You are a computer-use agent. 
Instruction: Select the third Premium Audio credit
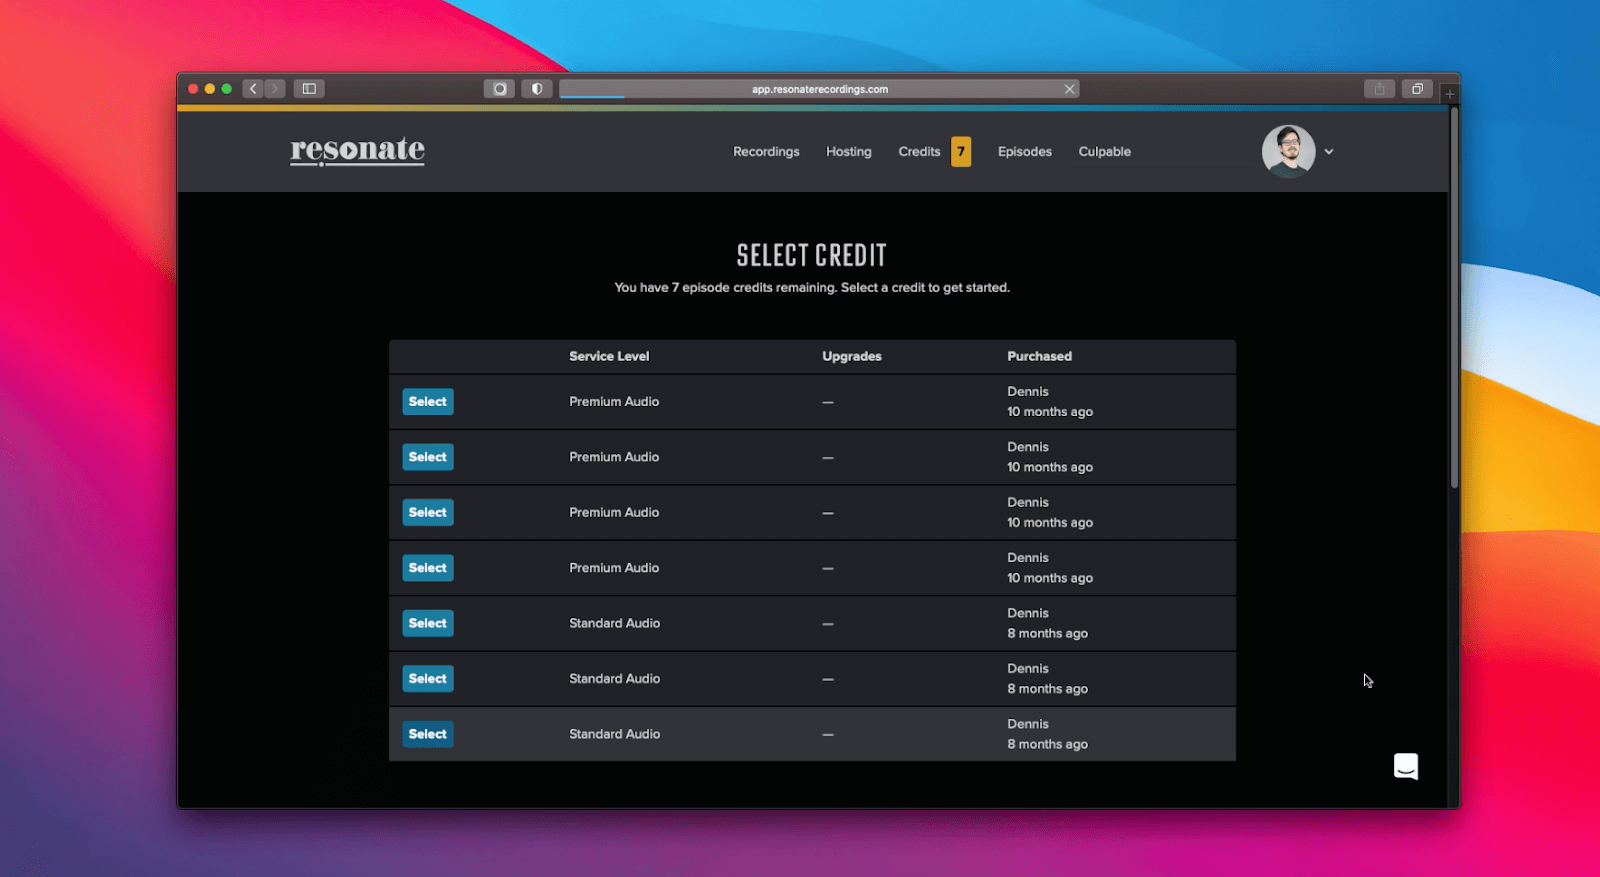pos(428,513)
